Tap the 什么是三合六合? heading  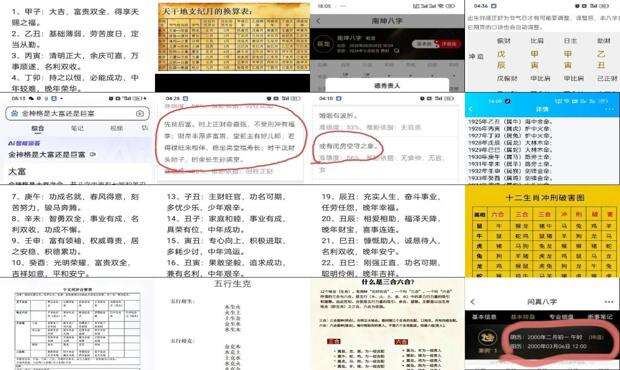point(388,282)
